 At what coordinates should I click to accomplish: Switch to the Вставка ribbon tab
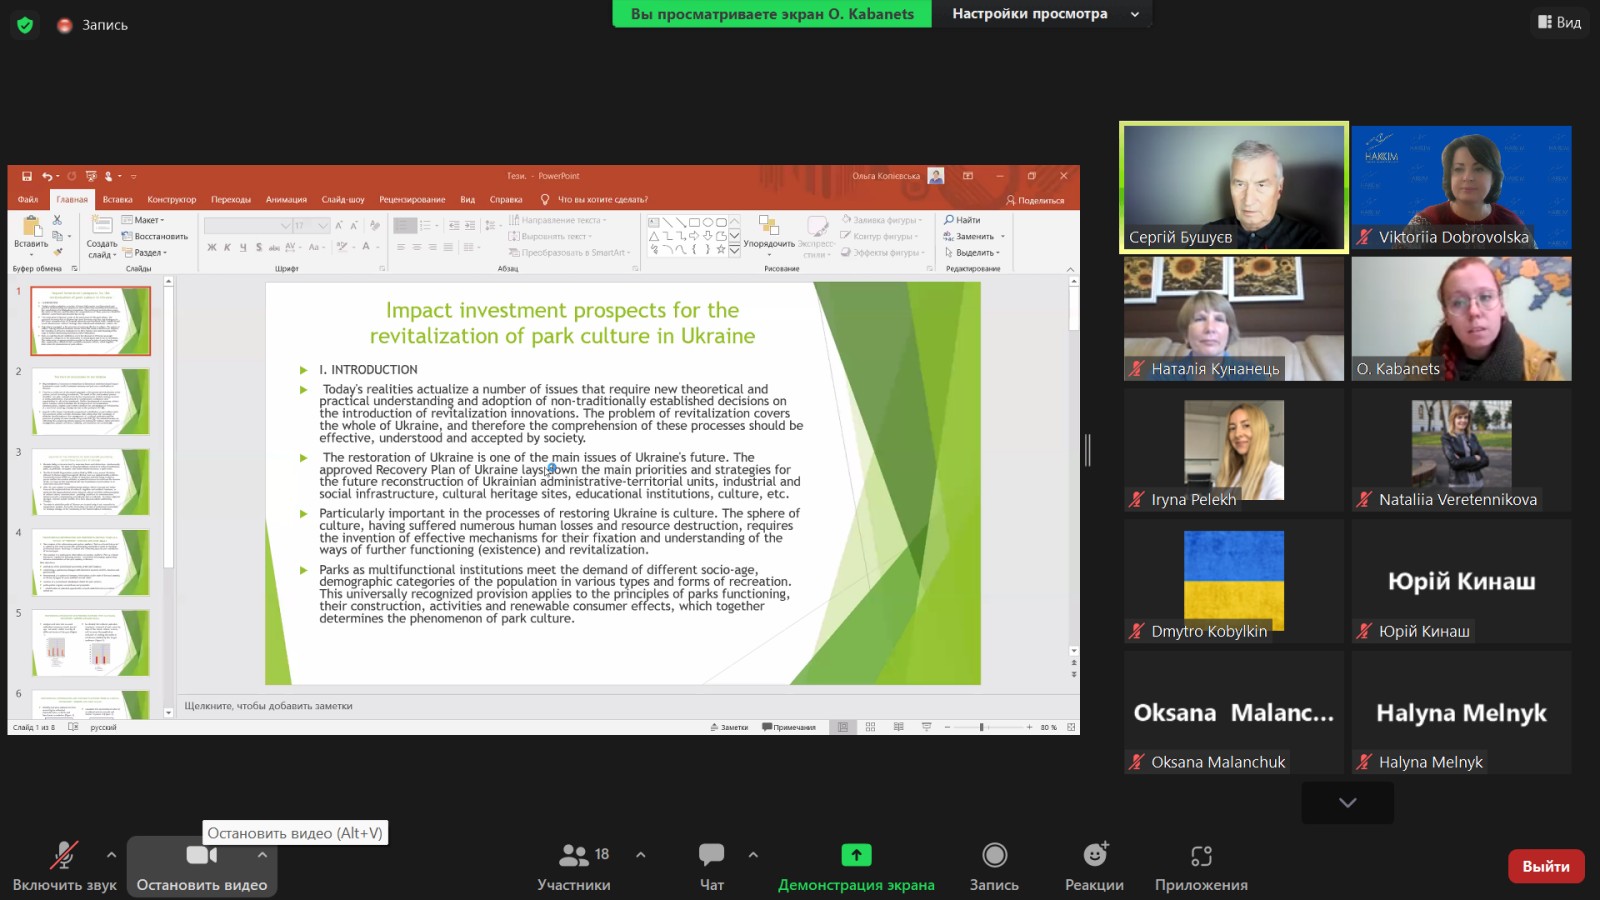tap(117, 200)
